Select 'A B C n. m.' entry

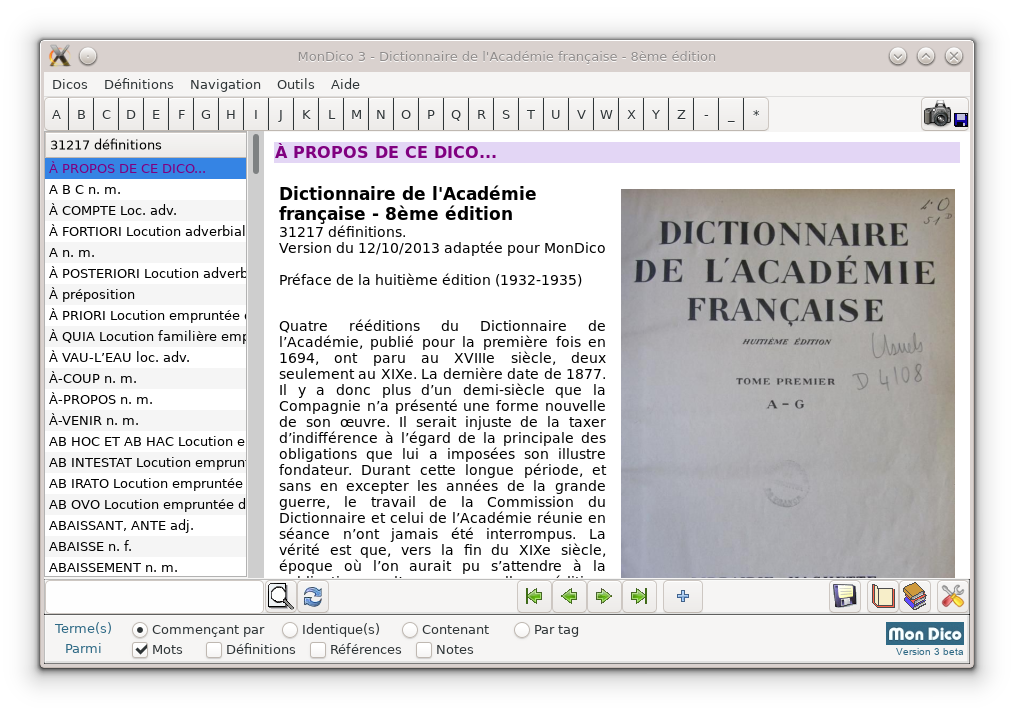tap(146, 189)
